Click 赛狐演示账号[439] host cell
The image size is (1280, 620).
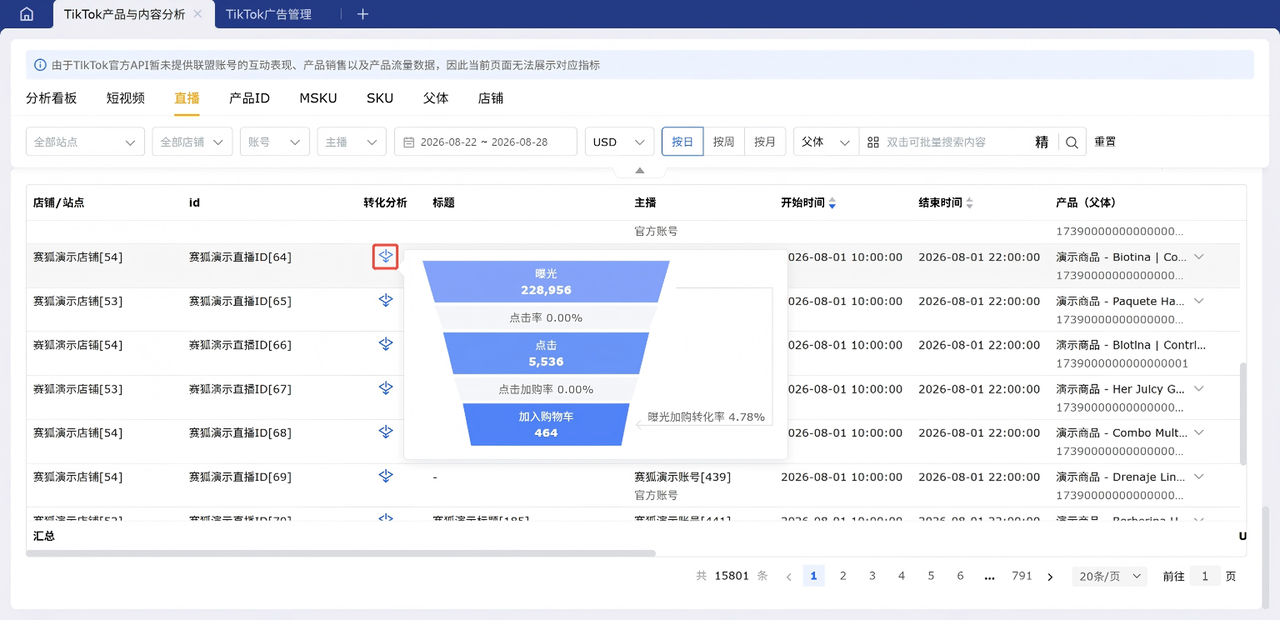682,477
